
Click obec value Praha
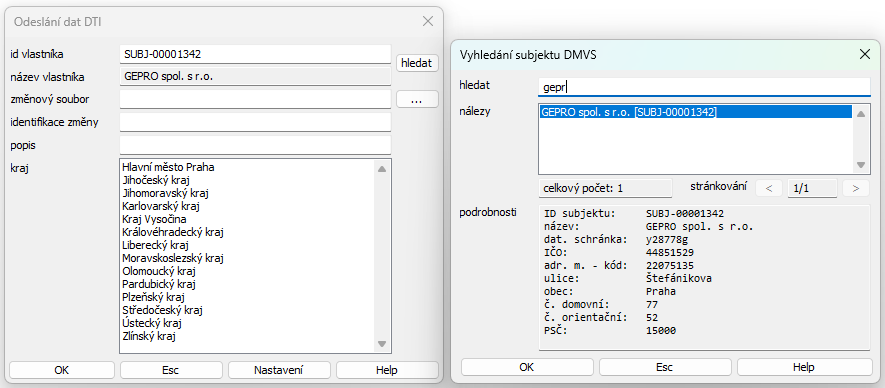tap(661, 291)
